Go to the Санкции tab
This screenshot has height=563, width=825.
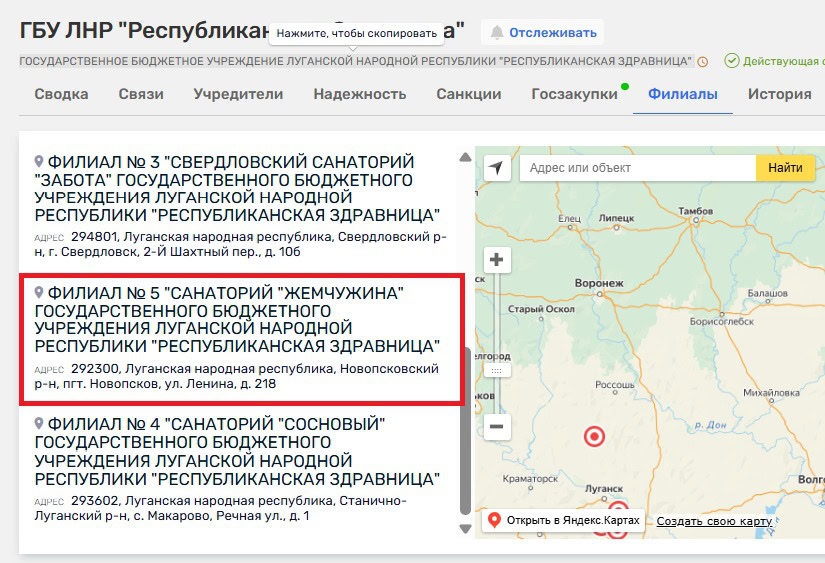coord(469,94)
